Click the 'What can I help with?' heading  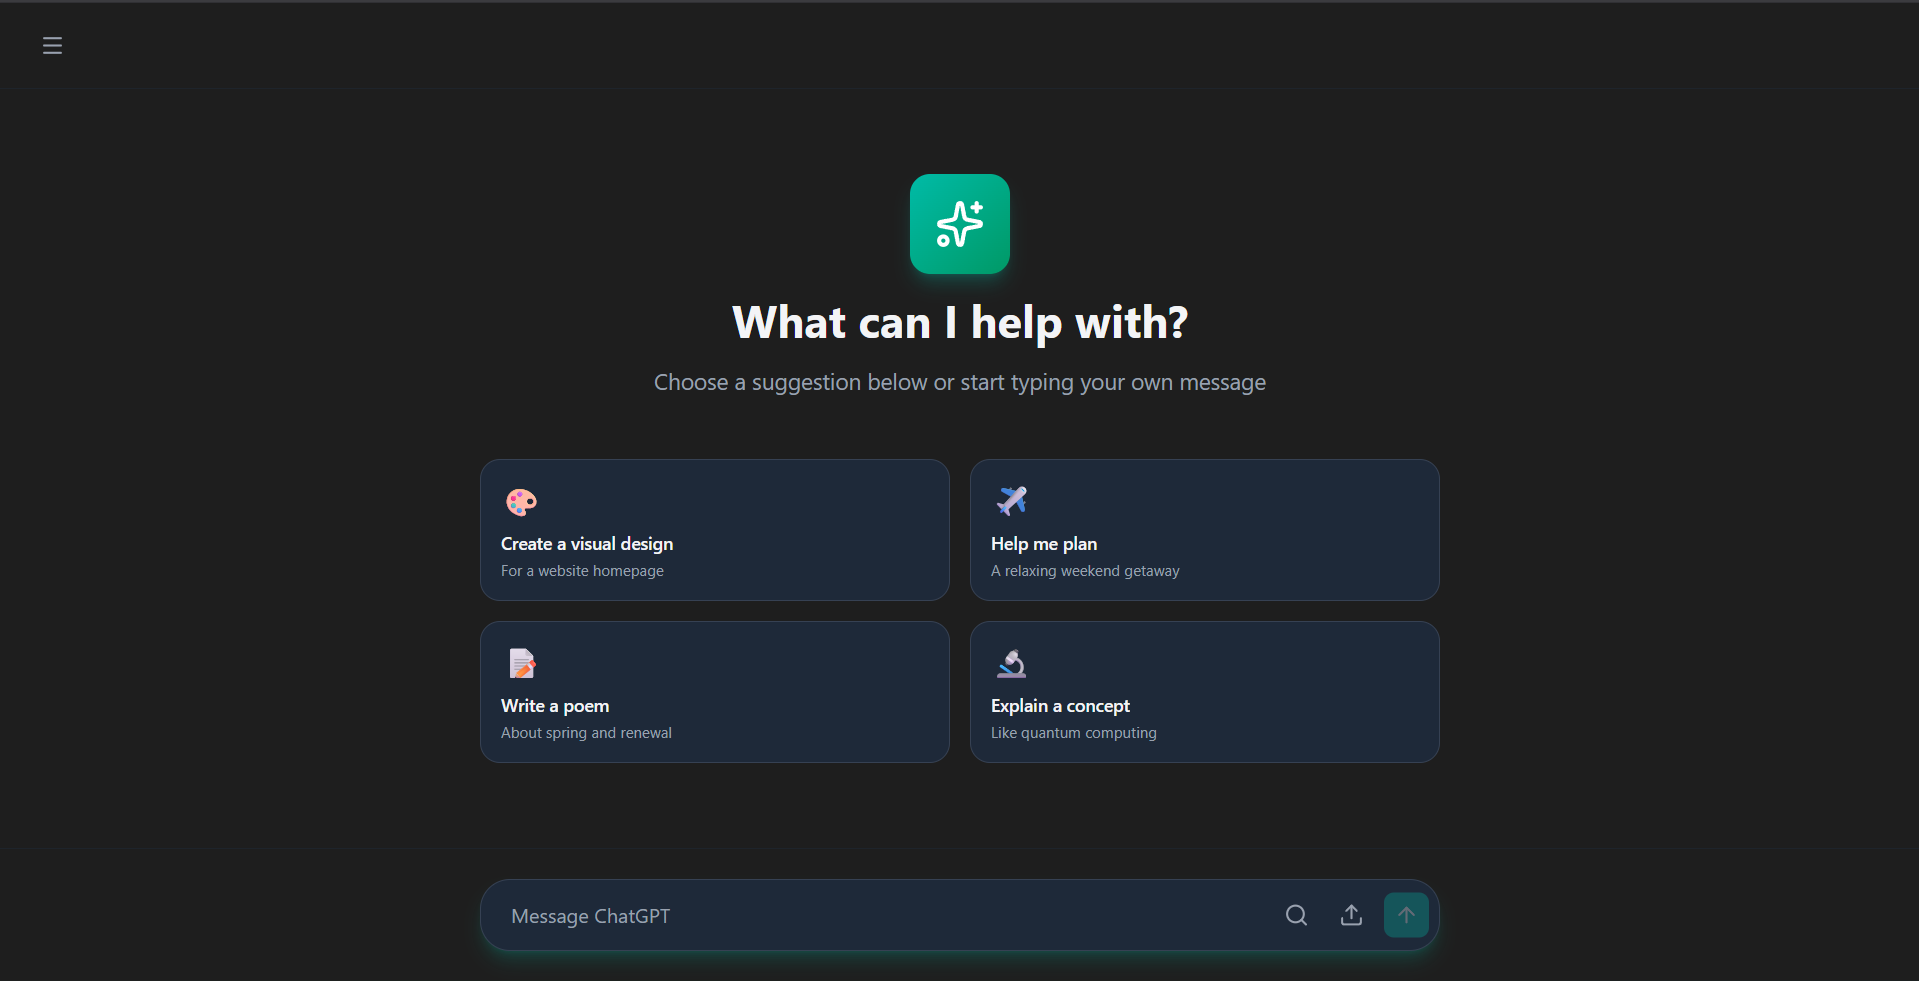(960, 323)
